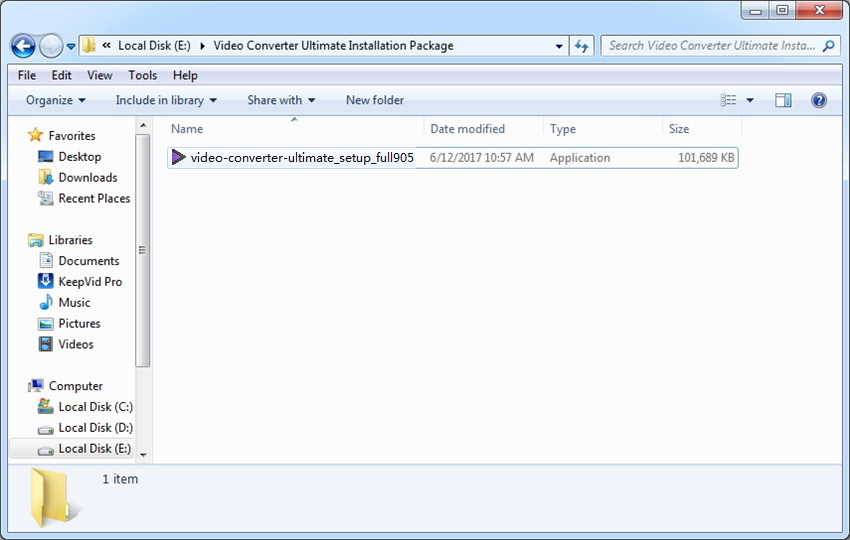Open the Share with dropdown

pos(281,100)
